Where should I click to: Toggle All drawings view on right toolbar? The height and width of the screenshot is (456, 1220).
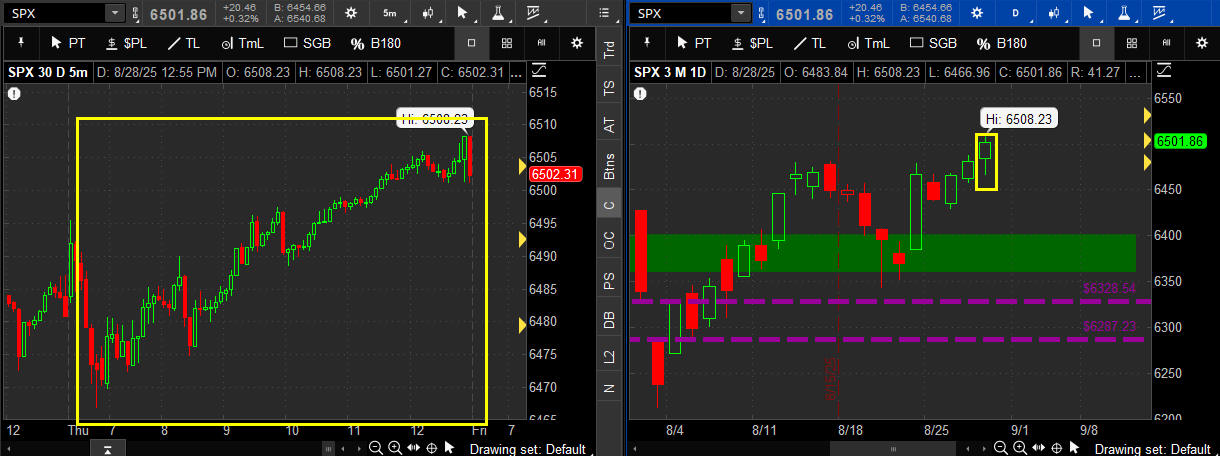1167,43
